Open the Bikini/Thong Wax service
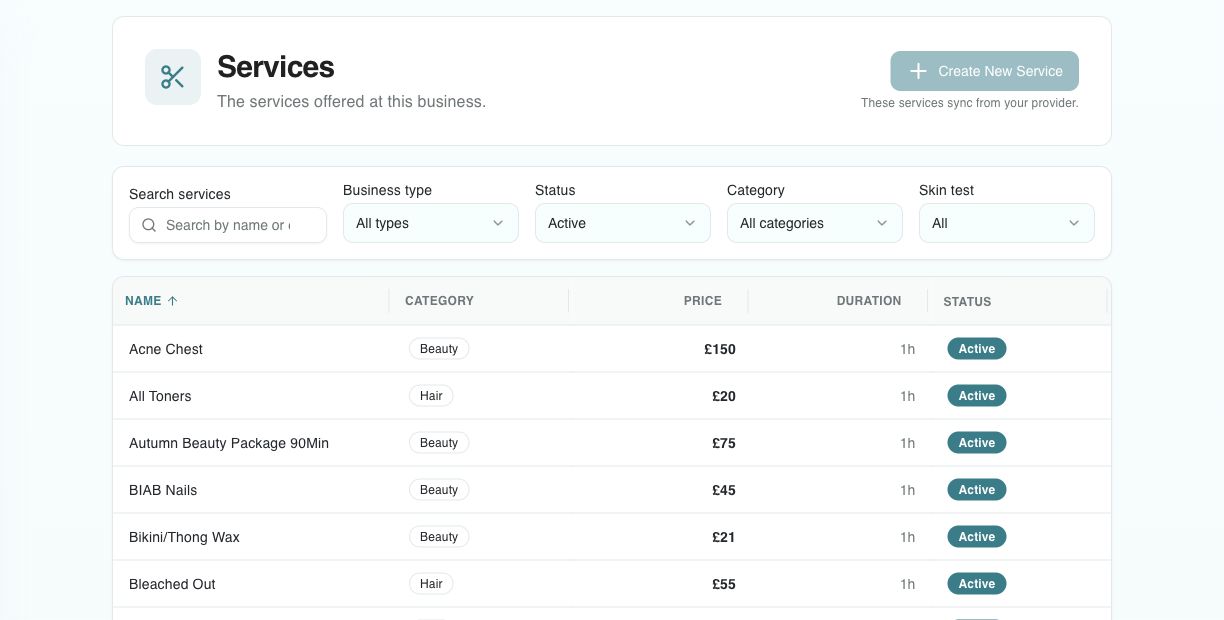 click(611, 537)
